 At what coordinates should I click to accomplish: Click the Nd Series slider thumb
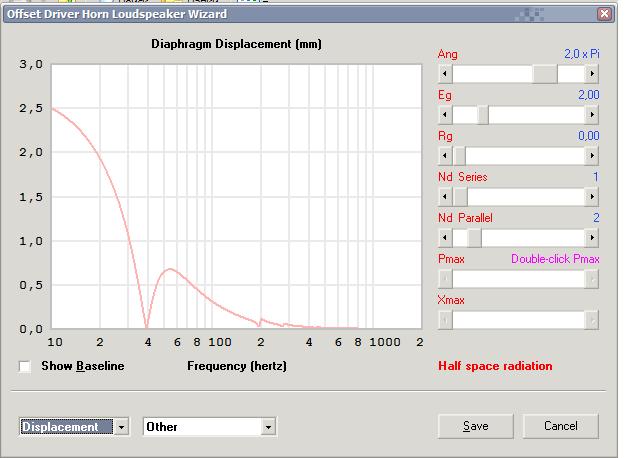click(x=460, y=197)
